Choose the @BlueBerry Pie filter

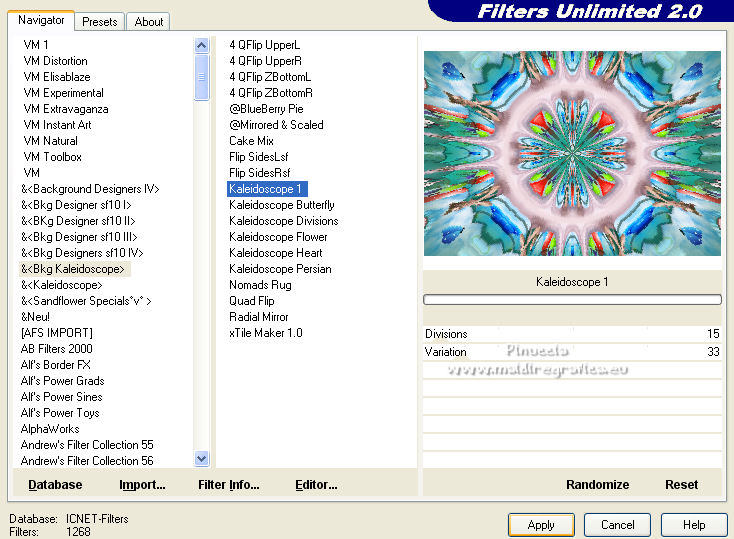pos(266,109)
